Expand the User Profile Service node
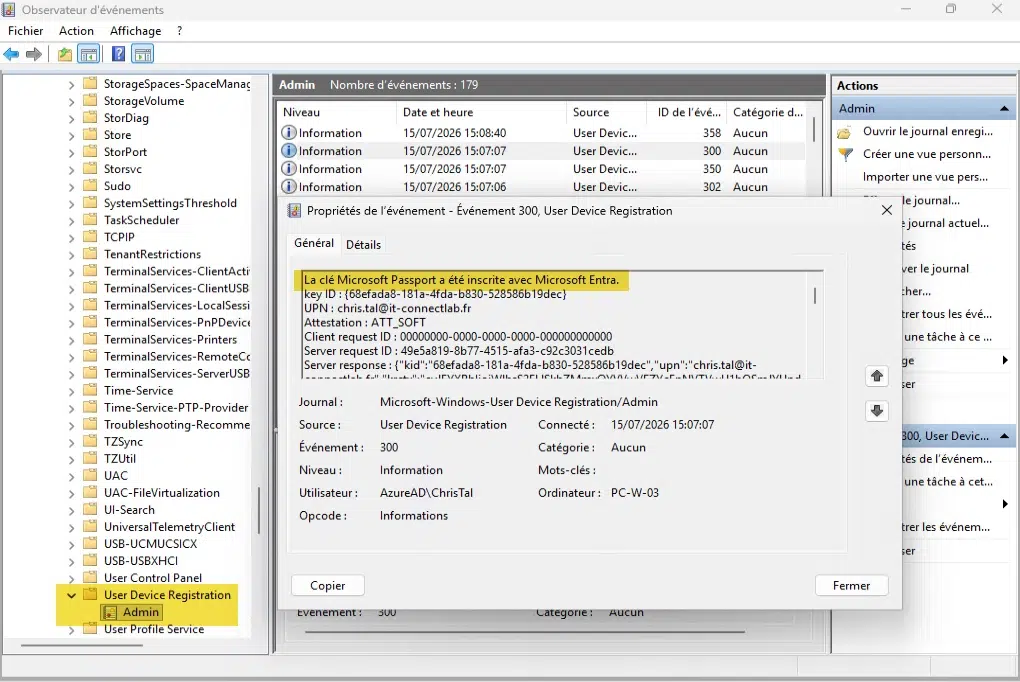The image size is (1020, 682). click(72, 630)
